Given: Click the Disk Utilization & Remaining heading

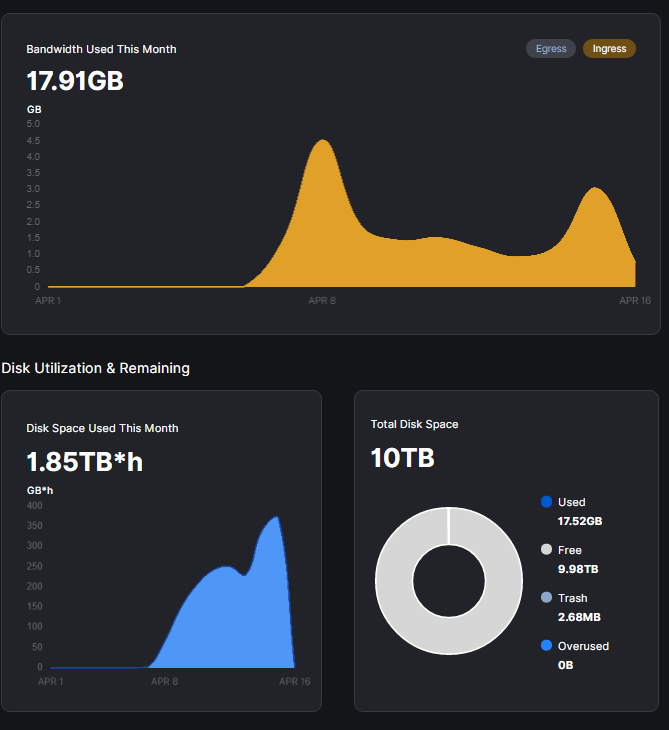Looking at the screenshot, I should click(96, 368).
